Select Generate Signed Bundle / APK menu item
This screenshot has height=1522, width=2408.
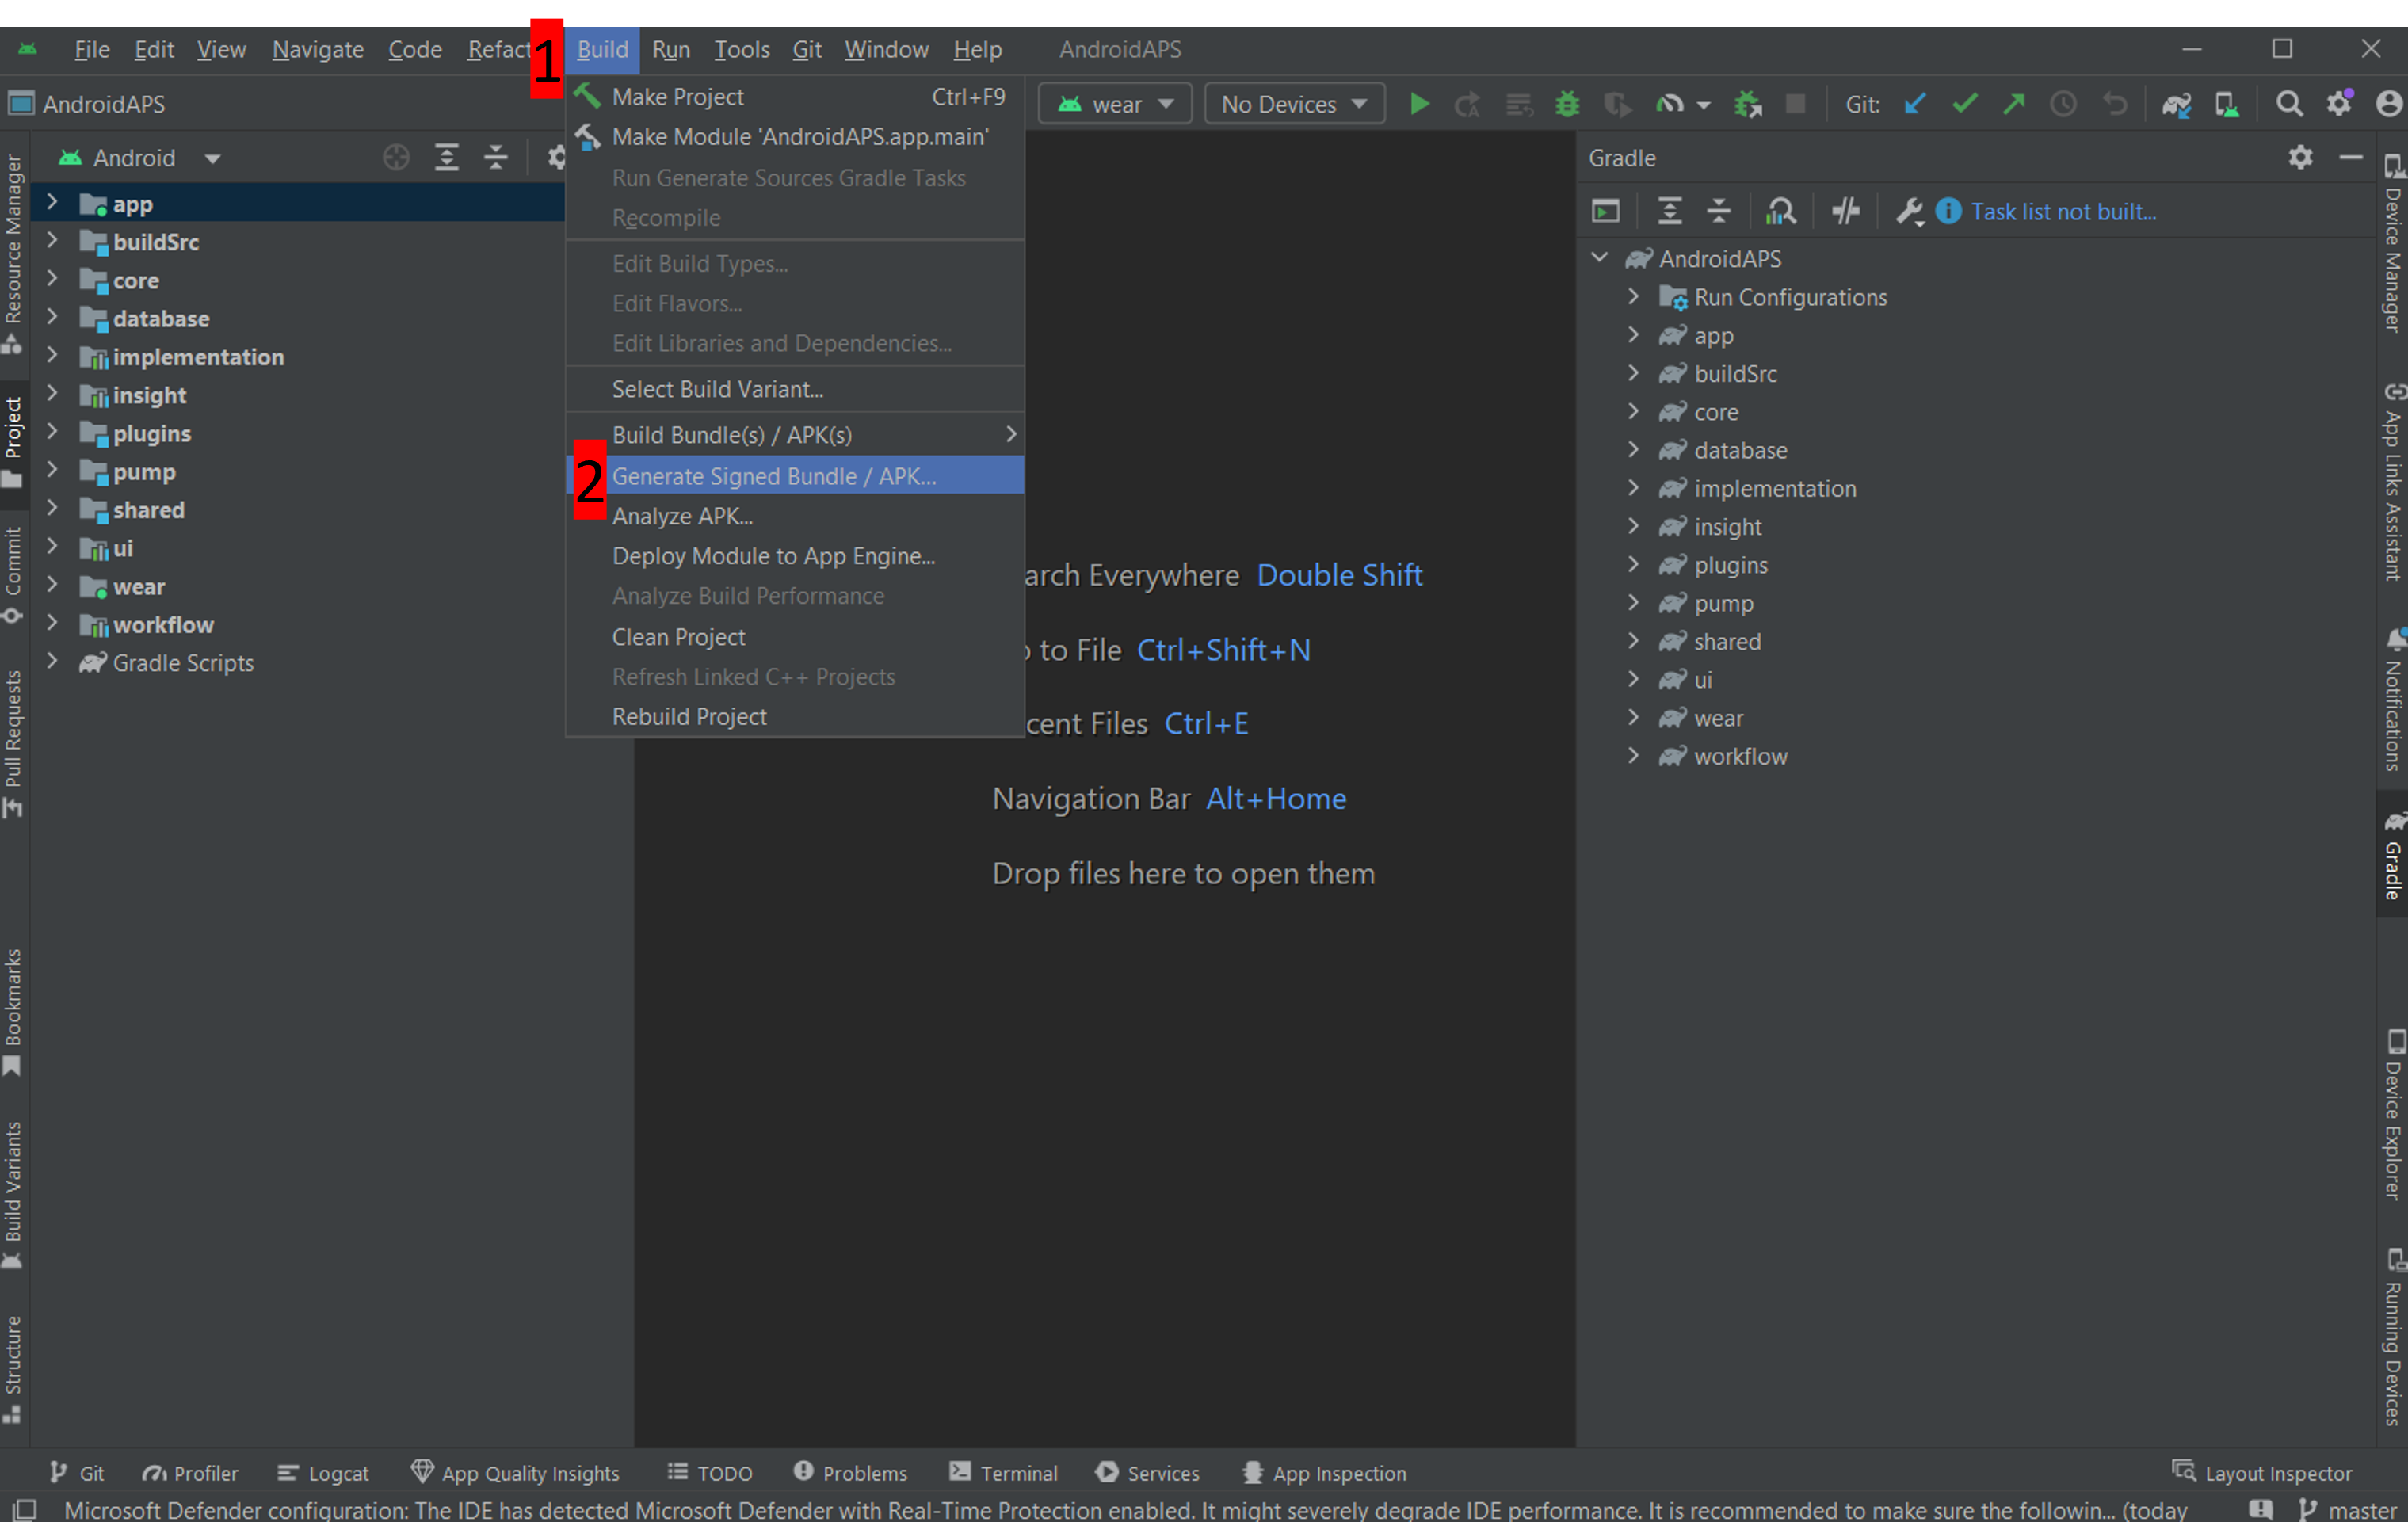coord(795,476)
